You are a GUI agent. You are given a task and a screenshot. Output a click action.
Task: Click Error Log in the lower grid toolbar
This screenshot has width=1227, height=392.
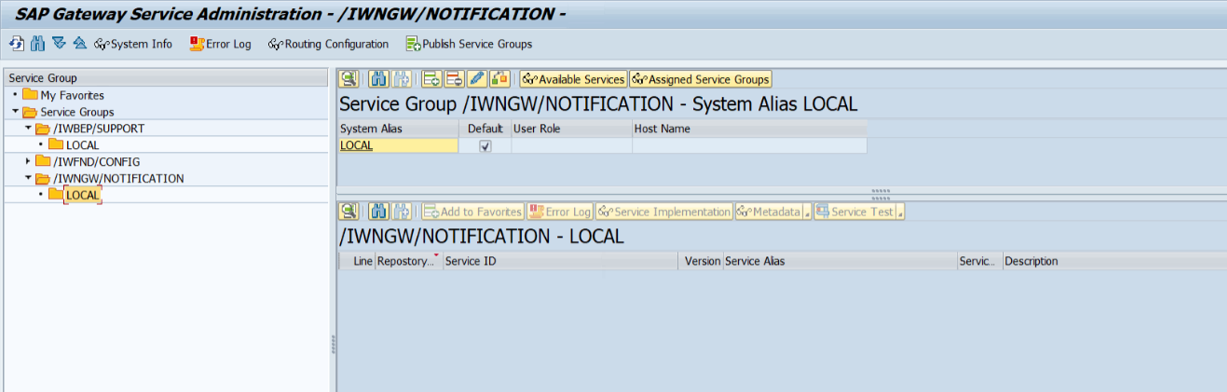point(560,211)
